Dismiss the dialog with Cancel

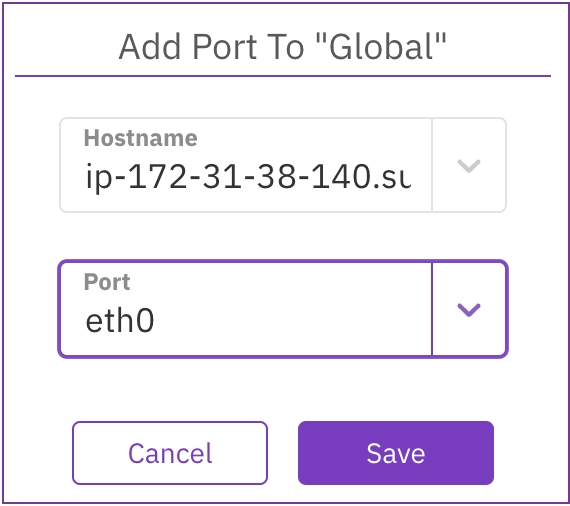click(x=170, y=453)
